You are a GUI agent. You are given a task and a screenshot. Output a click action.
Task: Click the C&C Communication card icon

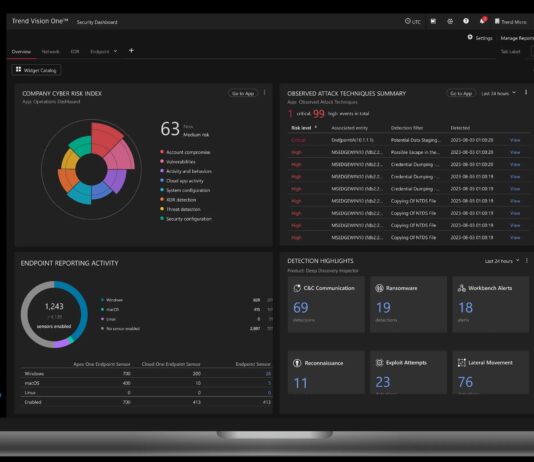click(x=297, y=288)
